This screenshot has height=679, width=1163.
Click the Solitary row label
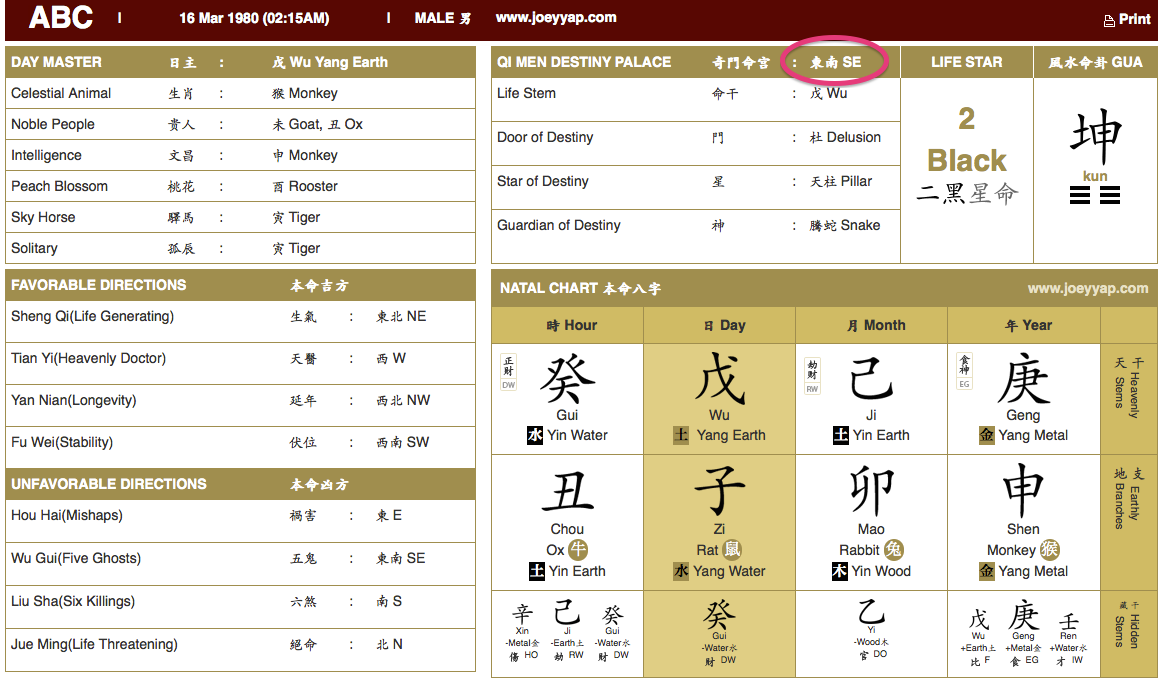pos(34,249)
